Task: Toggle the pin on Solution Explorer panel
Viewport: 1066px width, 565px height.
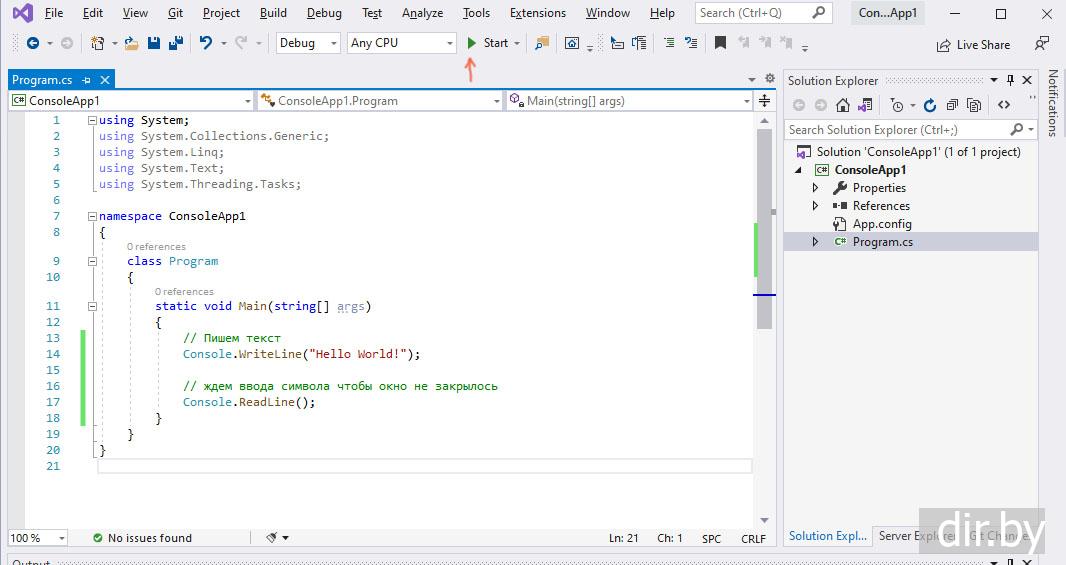Action: coord(1010,80)
